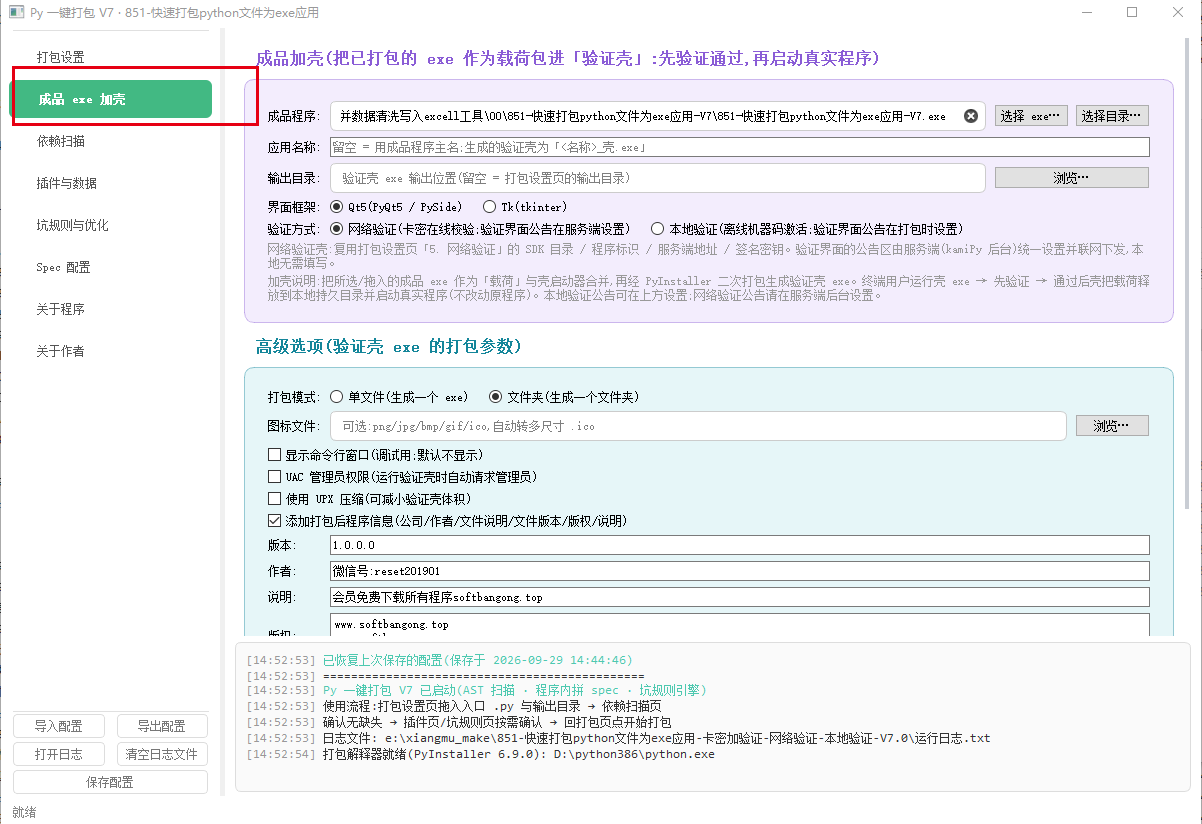Screen dimensions: 1202x824
Task: Click the app icon in the title bar
Action: pos(15,12)
